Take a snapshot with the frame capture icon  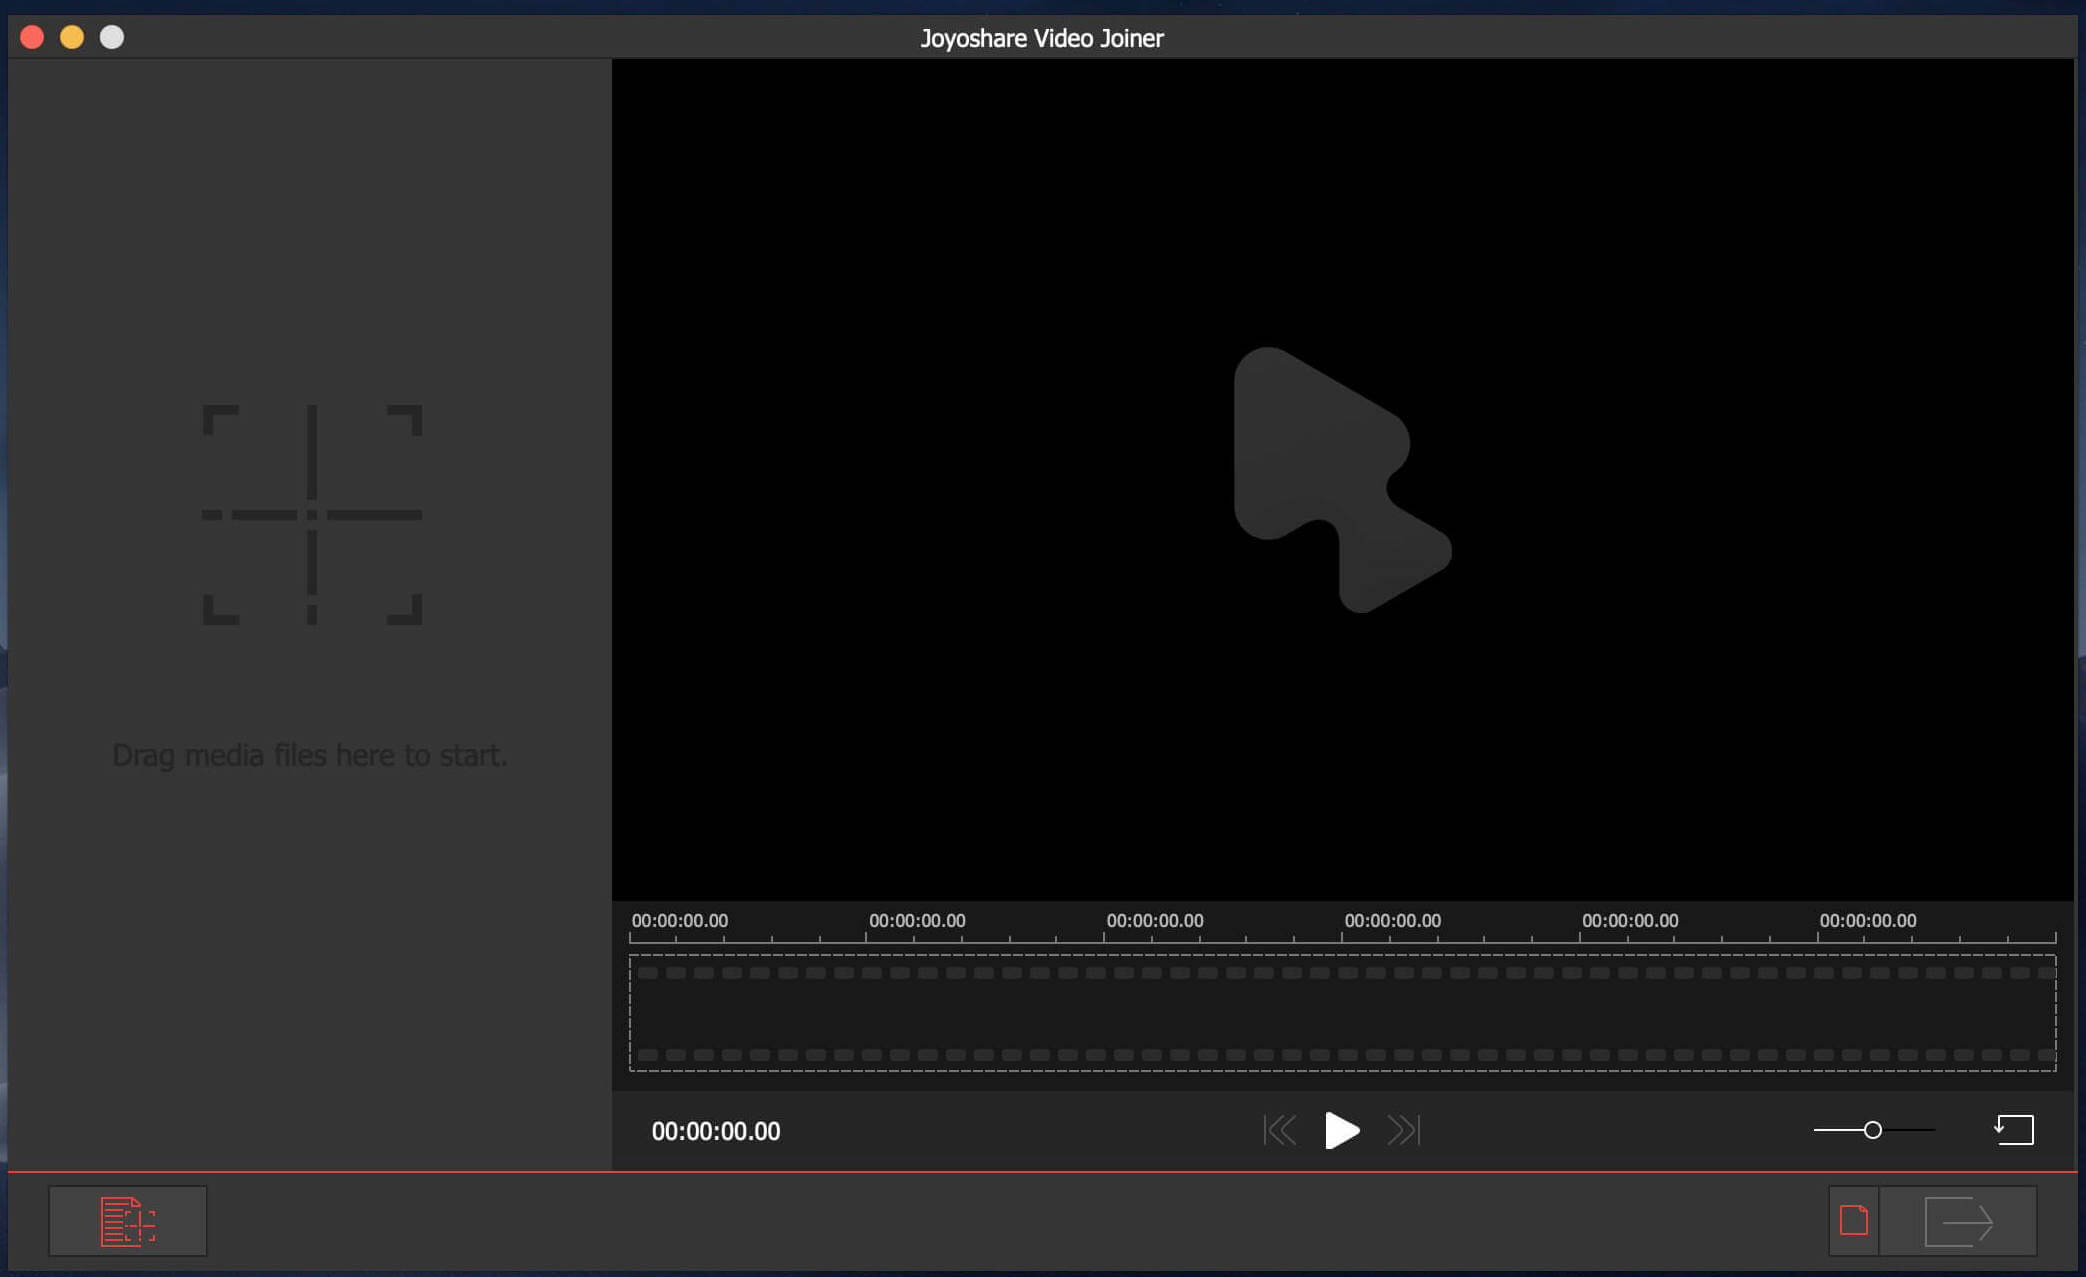pos(2014,1130)
